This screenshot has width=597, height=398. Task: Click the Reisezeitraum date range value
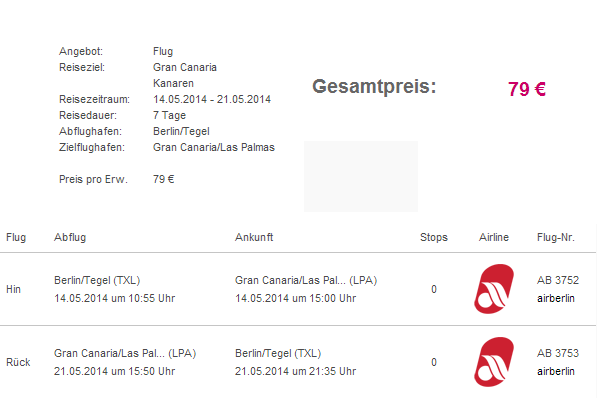click(x=212, y=99)
